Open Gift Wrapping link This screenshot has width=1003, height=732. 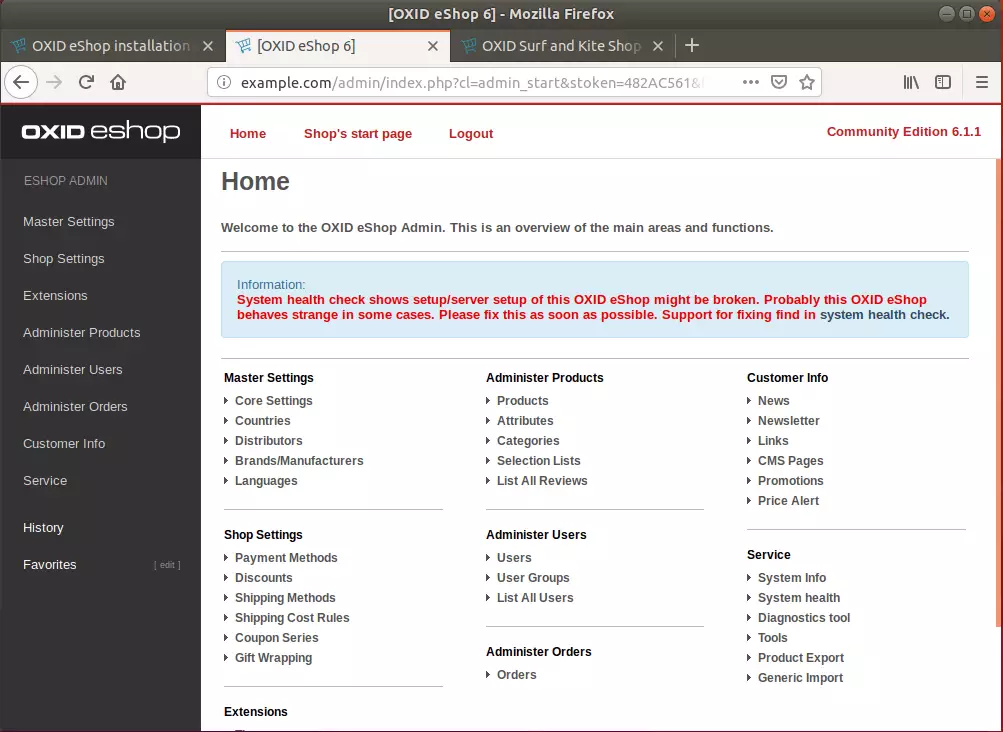(273, 658)
